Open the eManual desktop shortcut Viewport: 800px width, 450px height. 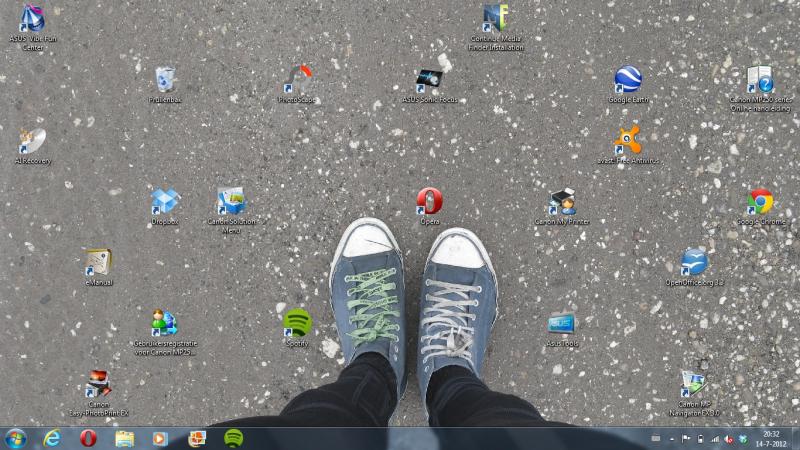99,267
